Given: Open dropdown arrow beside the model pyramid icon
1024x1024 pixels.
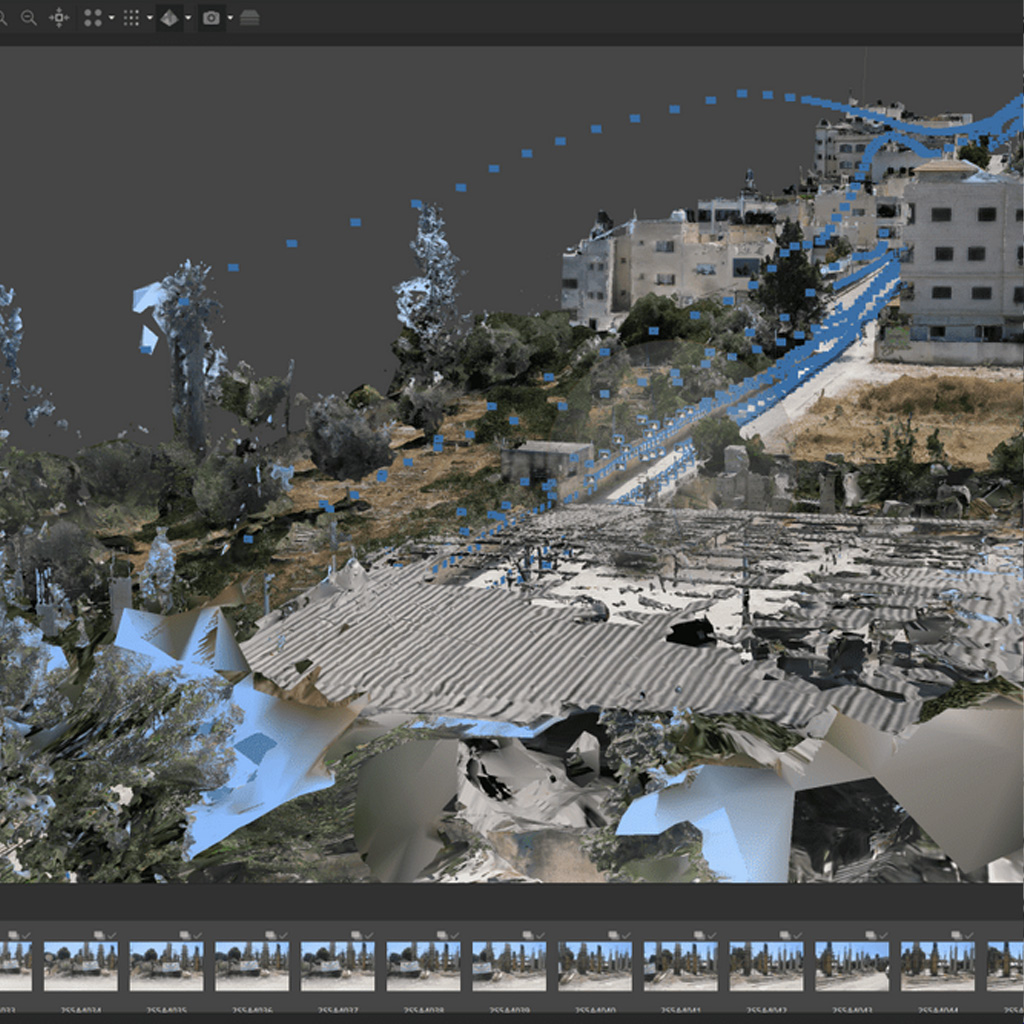Looking at the screenshot, I should 188,18.
